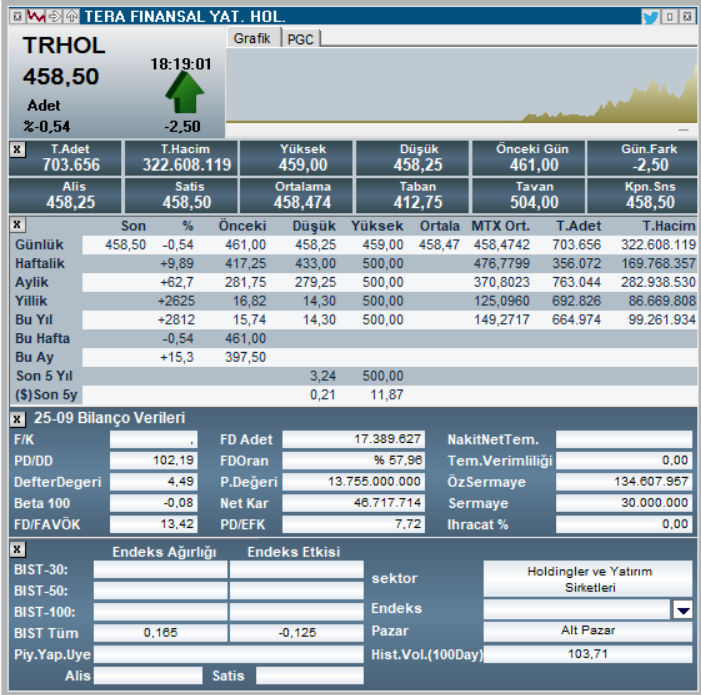Close the Bilanço Verileri panel with x
The height and width of the screenshot is (695, 701).
point(17,419)
